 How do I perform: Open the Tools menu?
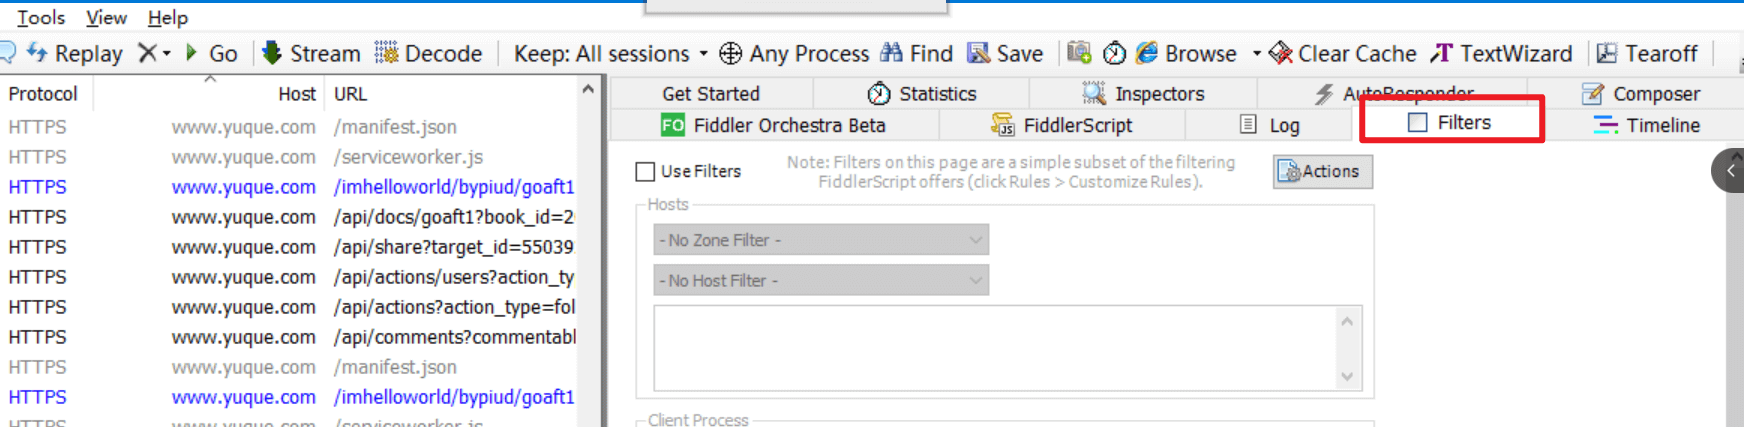(41, 17)
